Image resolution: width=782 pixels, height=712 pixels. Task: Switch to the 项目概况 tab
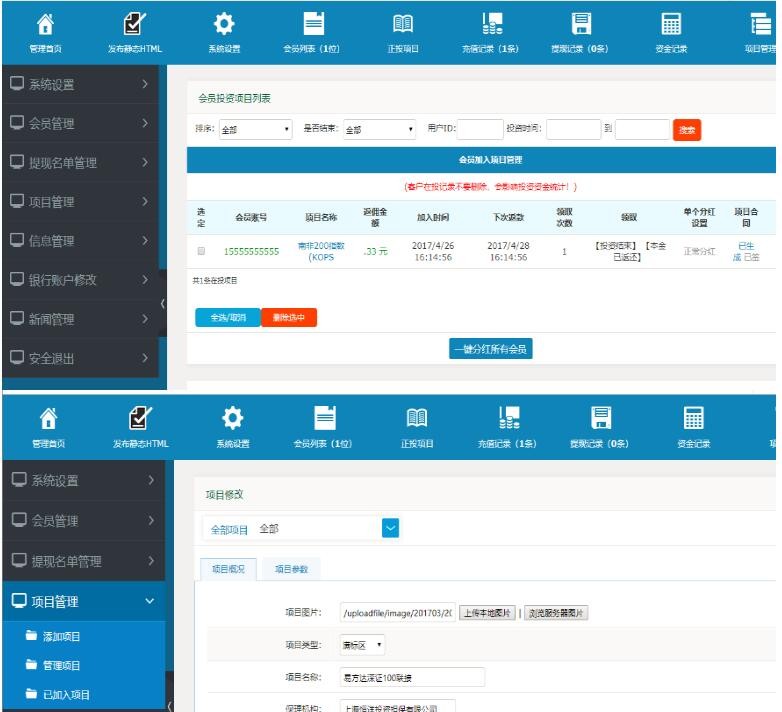click(x=228, y=569)
